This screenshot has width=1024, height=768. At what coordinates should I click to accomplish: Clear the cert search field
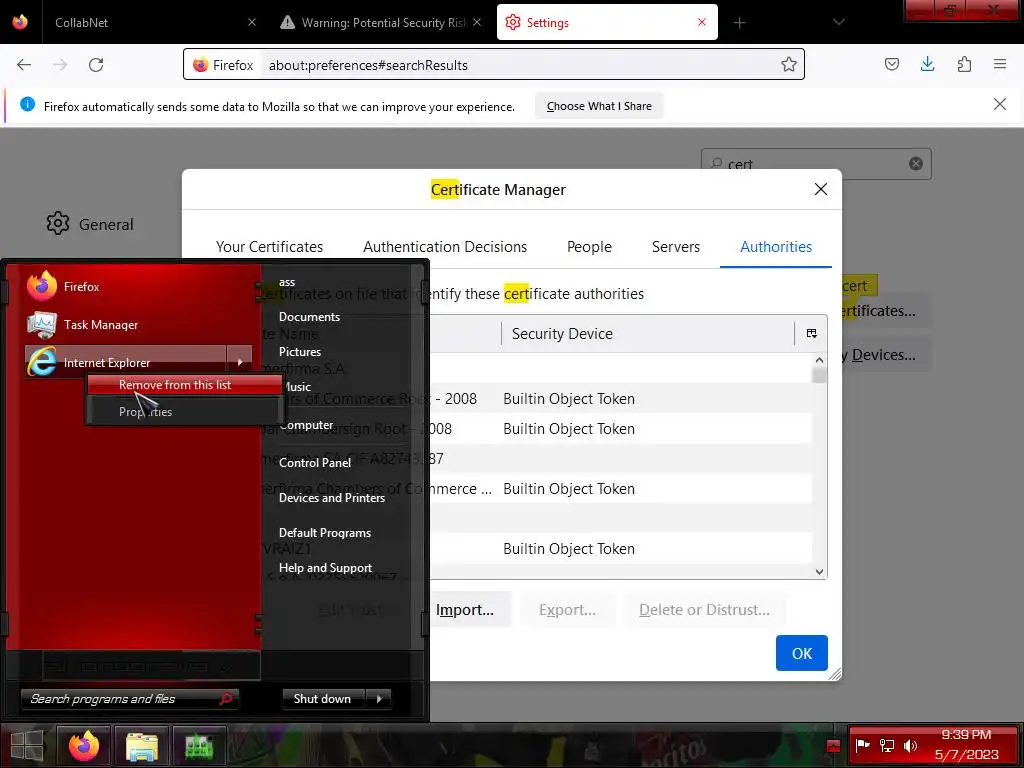coord(916,163)
